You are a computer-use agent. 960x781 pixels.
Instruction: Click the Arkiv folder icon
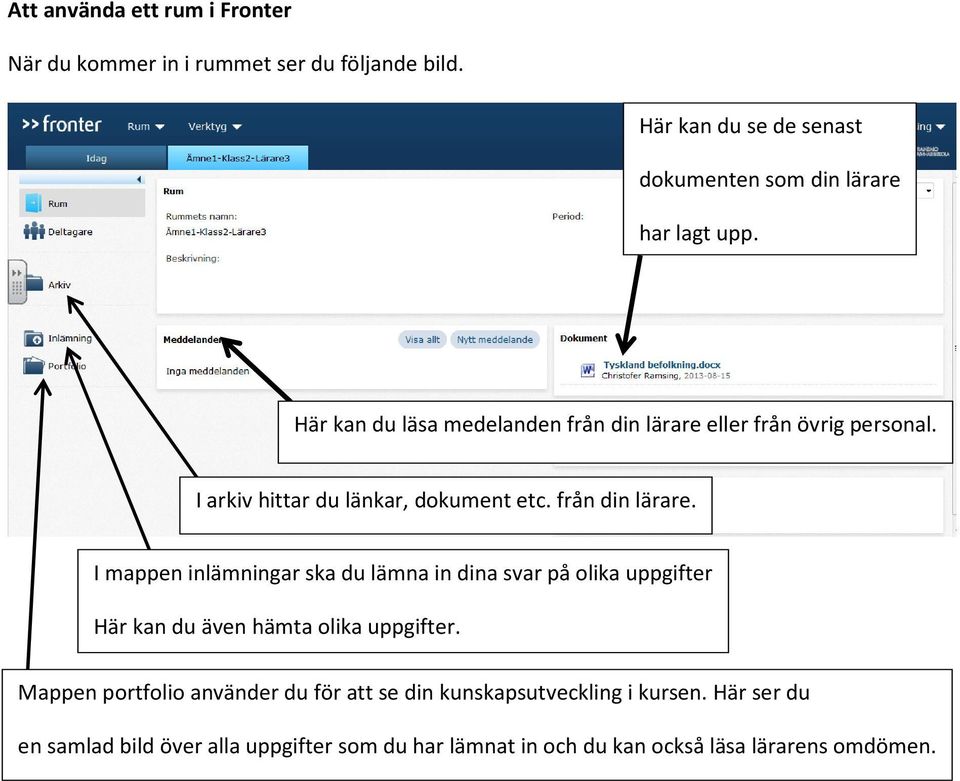[34, 283]
